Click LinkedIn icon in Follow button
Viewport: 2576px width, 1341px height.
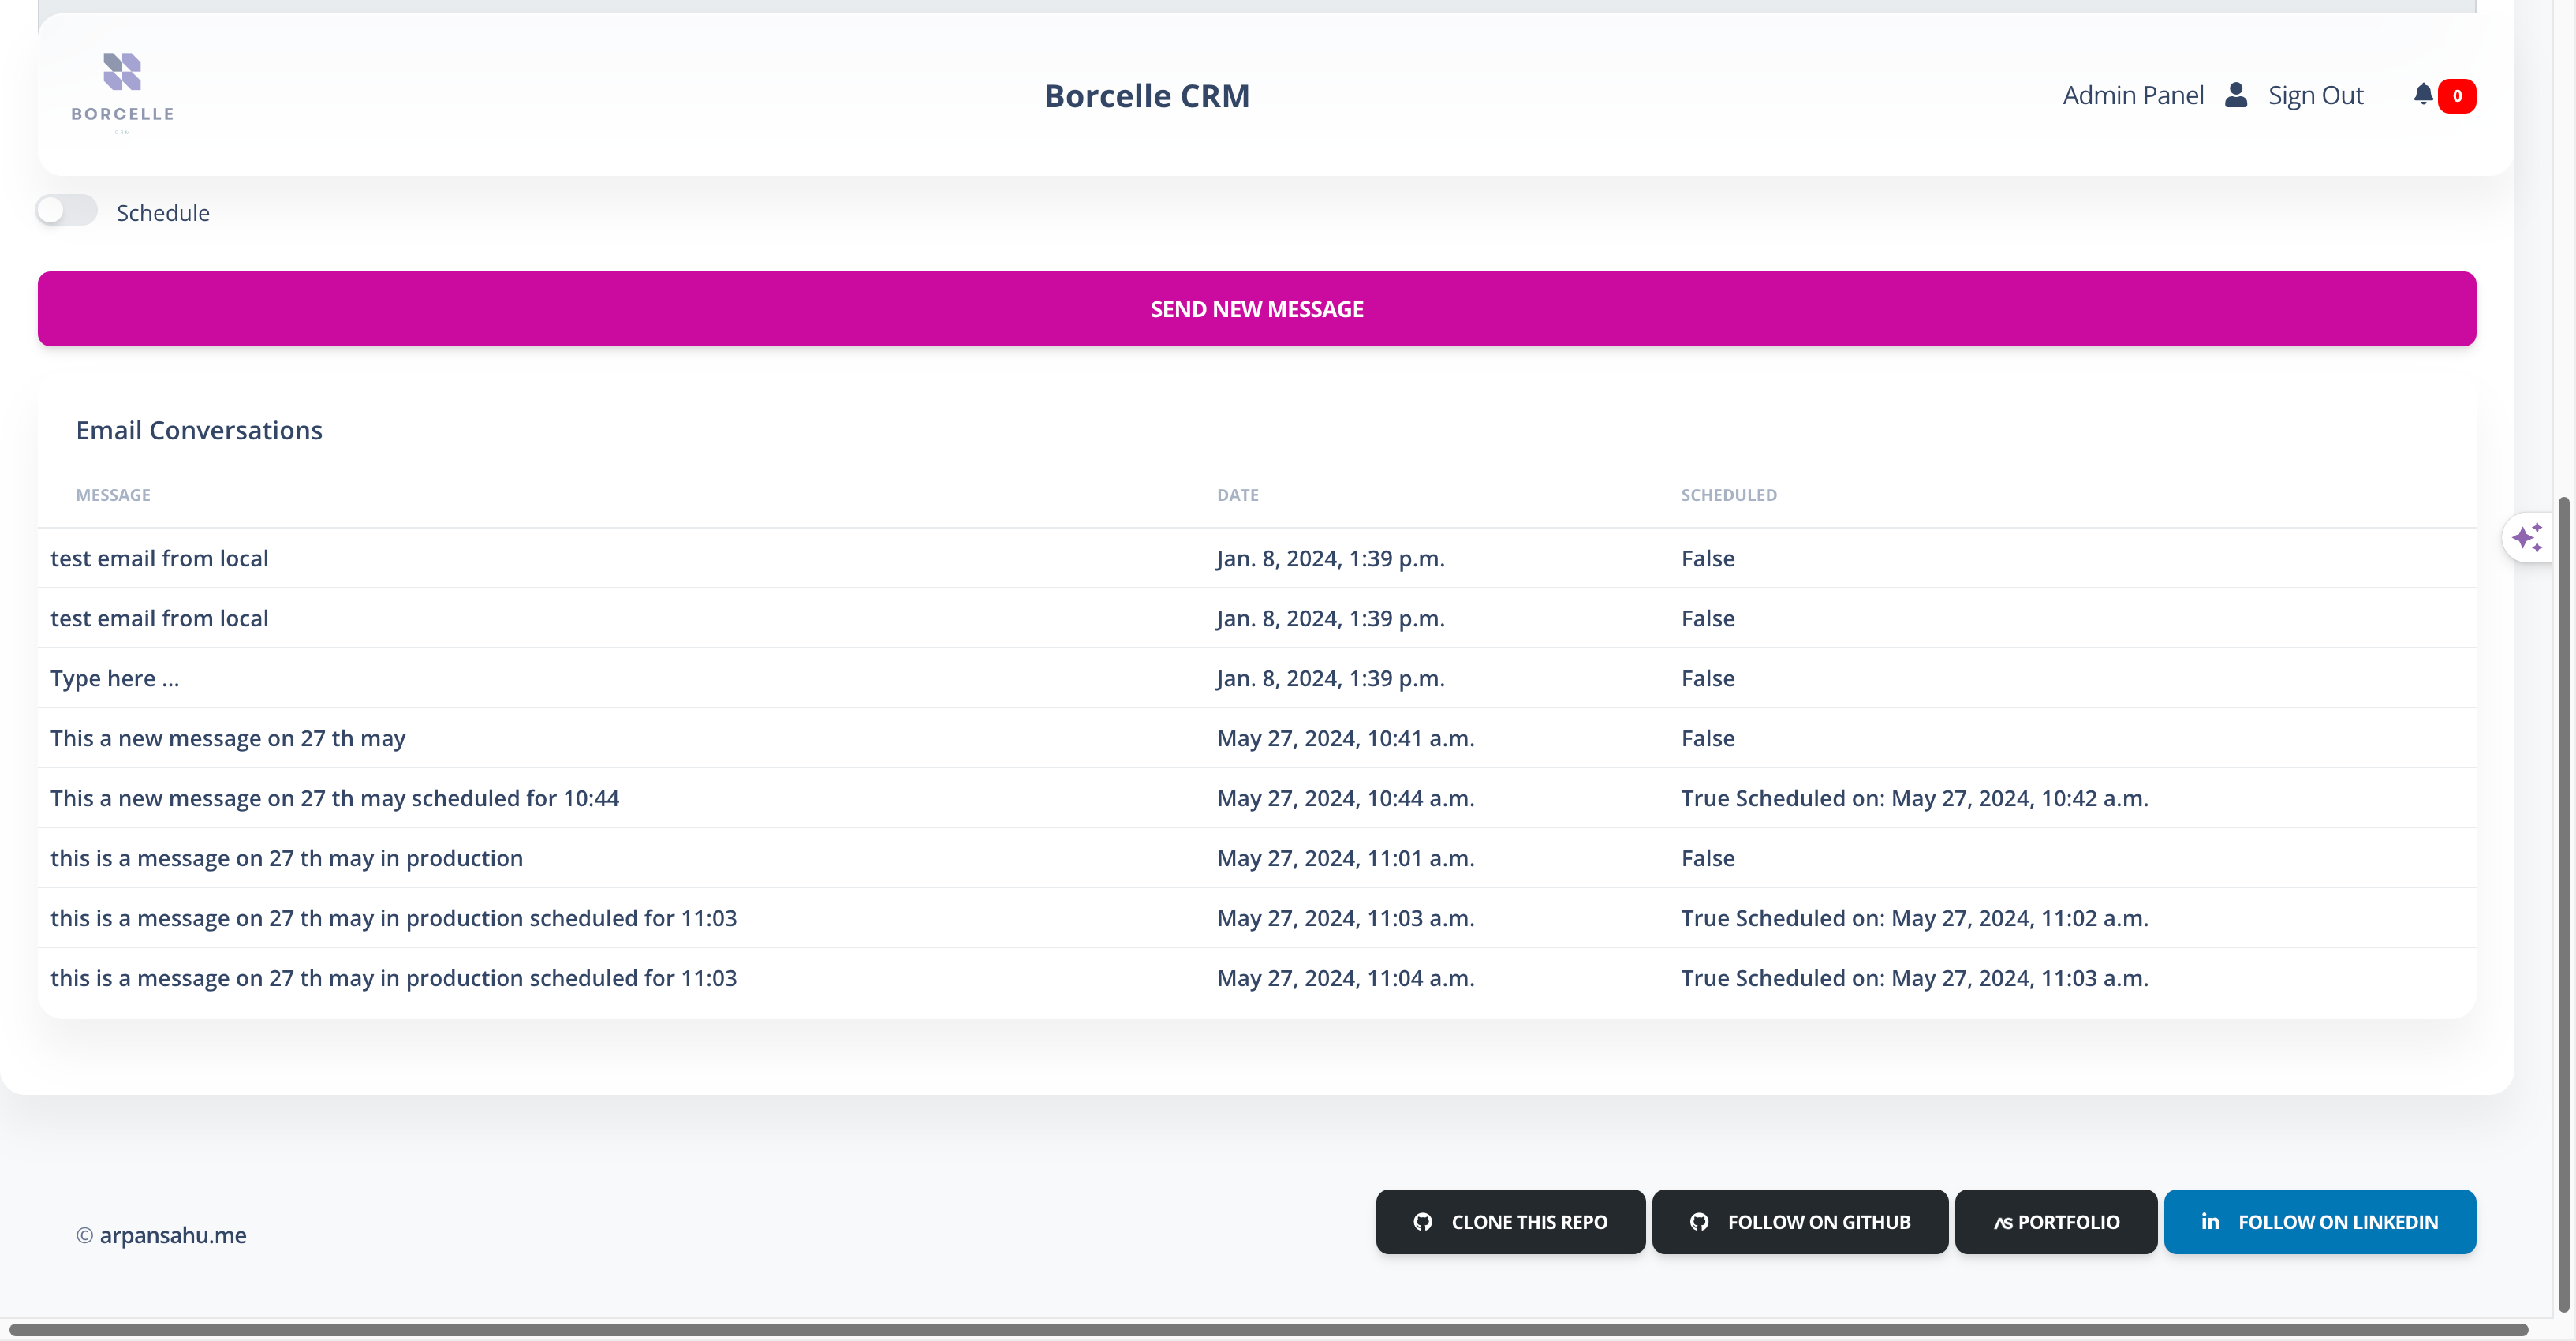tap(2210, 1222)
